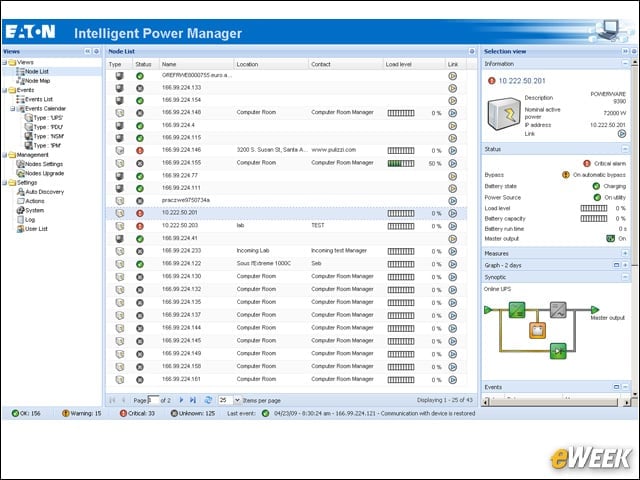The height and width of the screenshot is (480, 640).
Task: Open the Log page
Action: coord(30,220)
